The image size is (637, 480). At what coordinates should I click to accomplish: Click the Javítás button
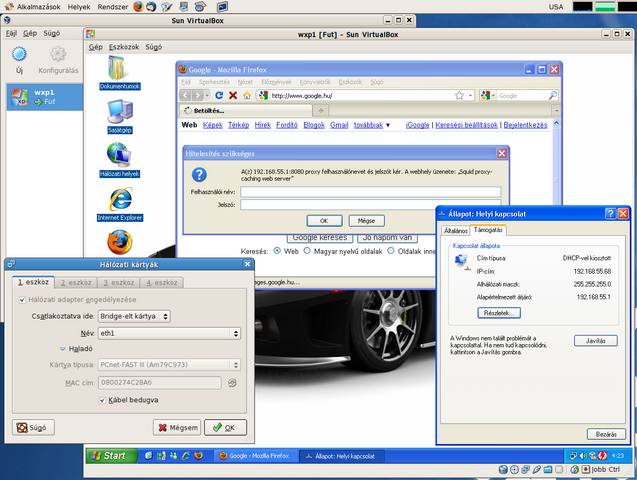tap(595, 341)
